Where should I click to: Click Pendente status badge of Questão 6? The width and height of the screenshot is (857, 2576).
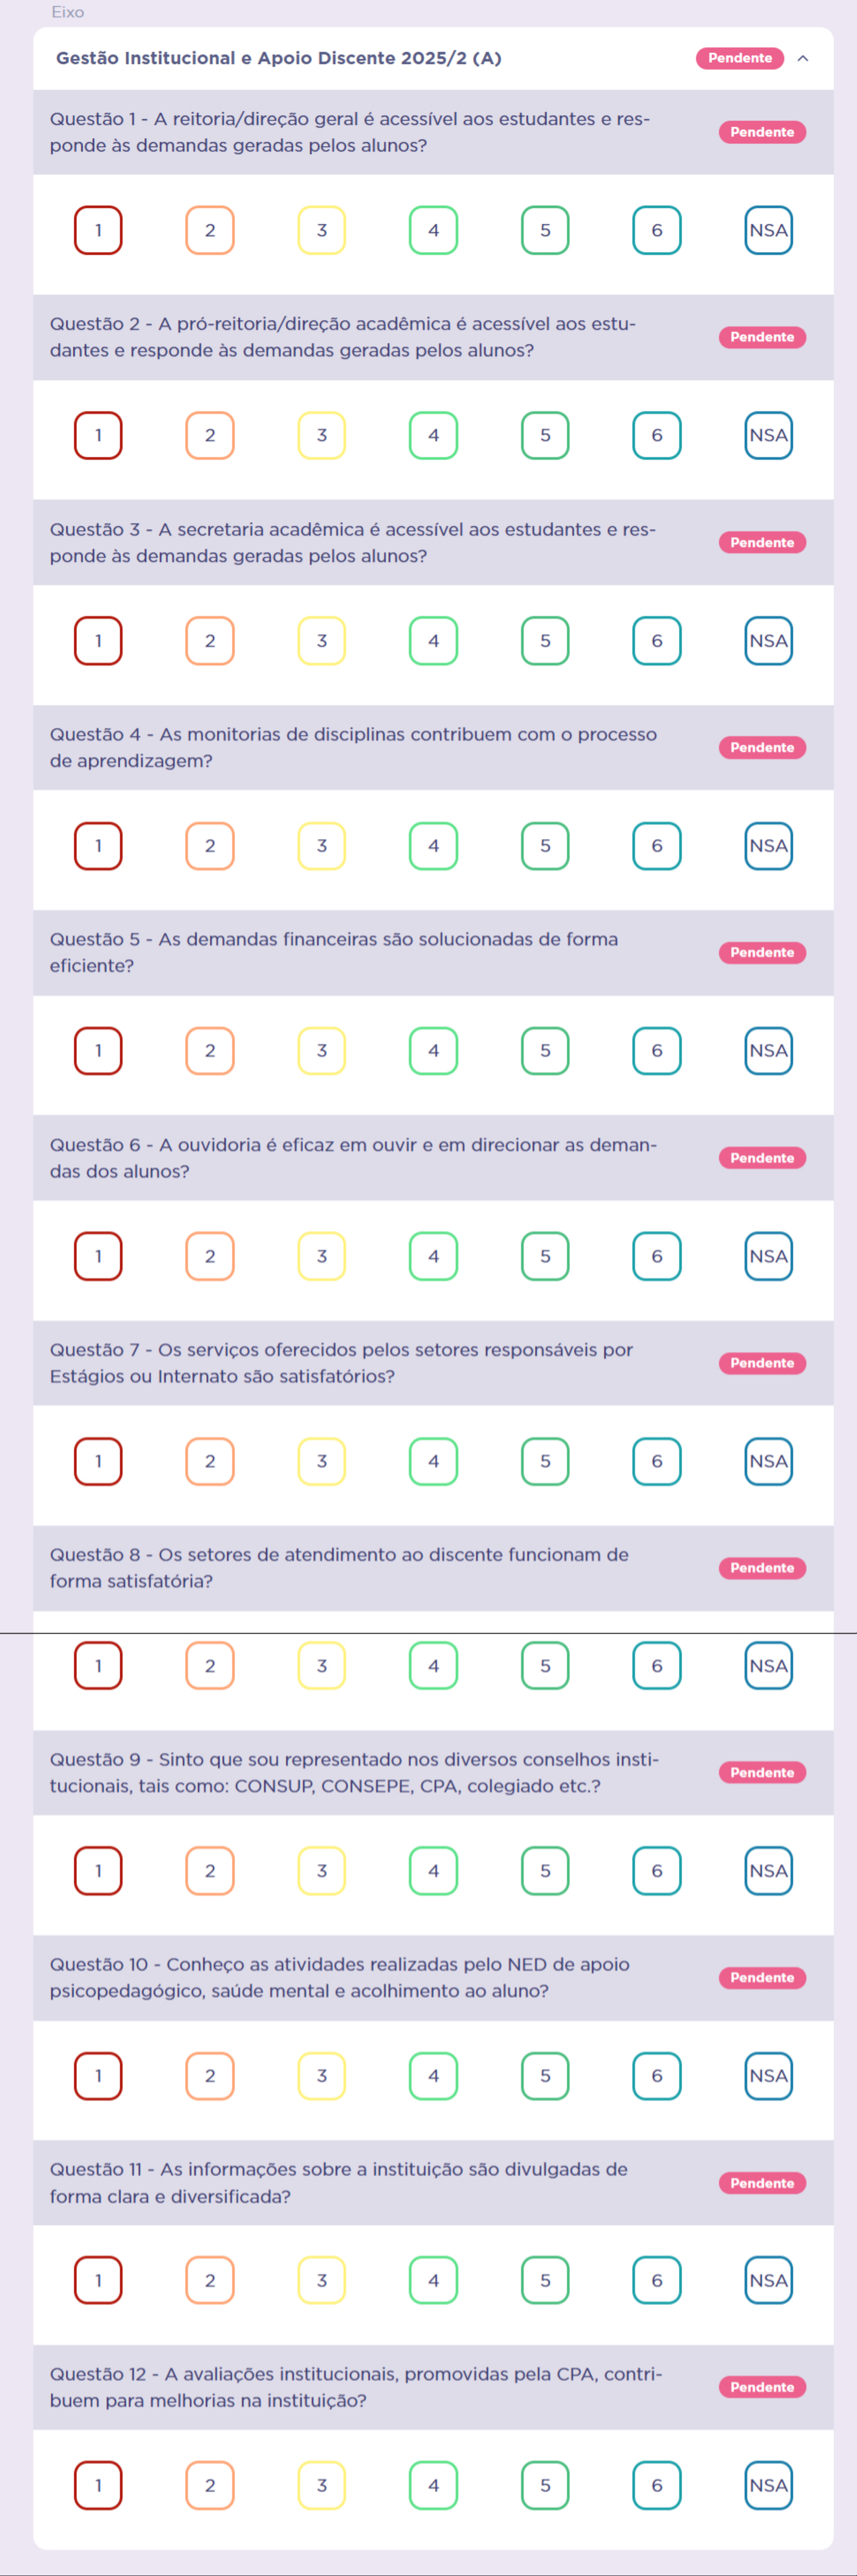tap(762, 1158)
